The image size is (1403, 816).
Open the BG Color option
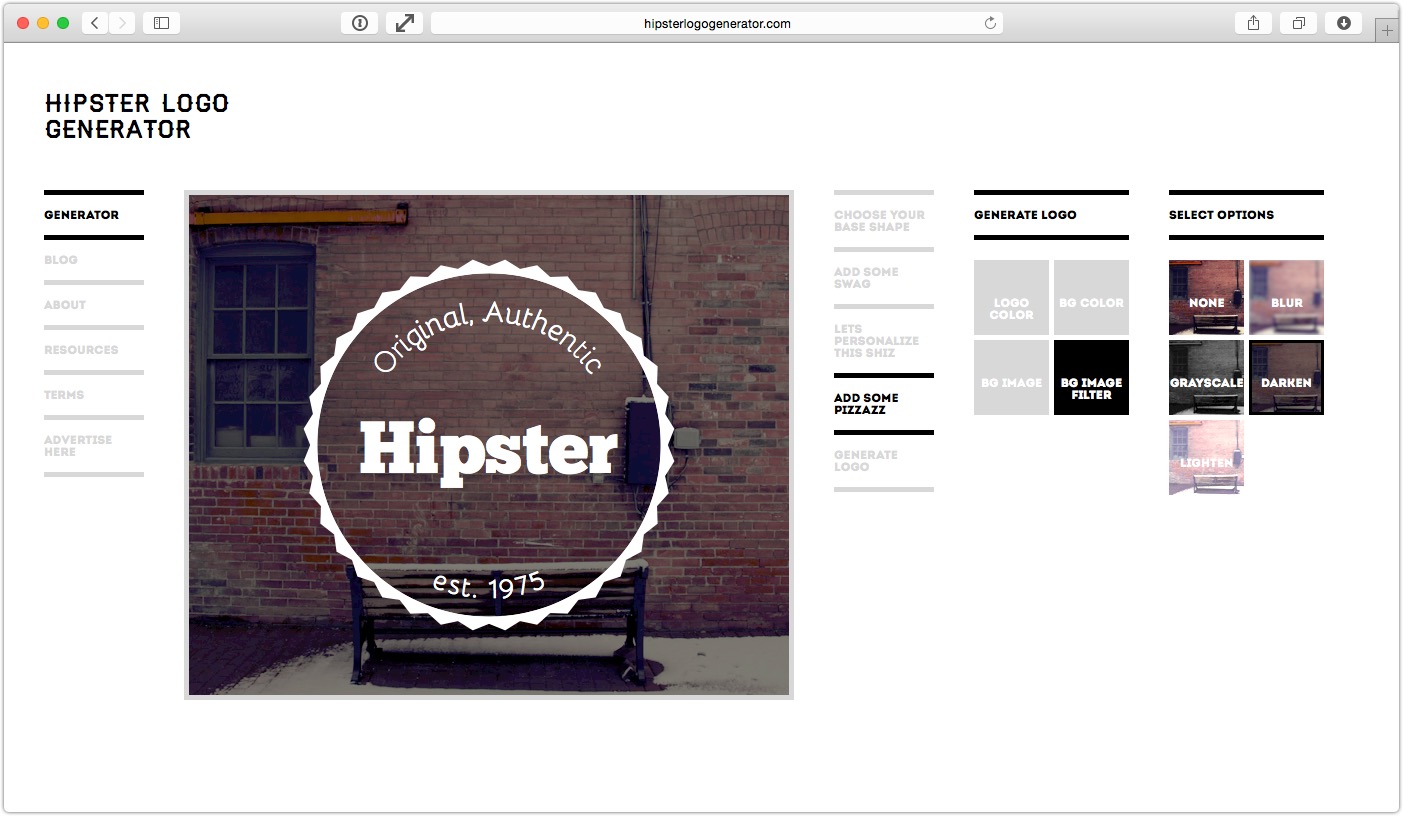[1091, 297]
